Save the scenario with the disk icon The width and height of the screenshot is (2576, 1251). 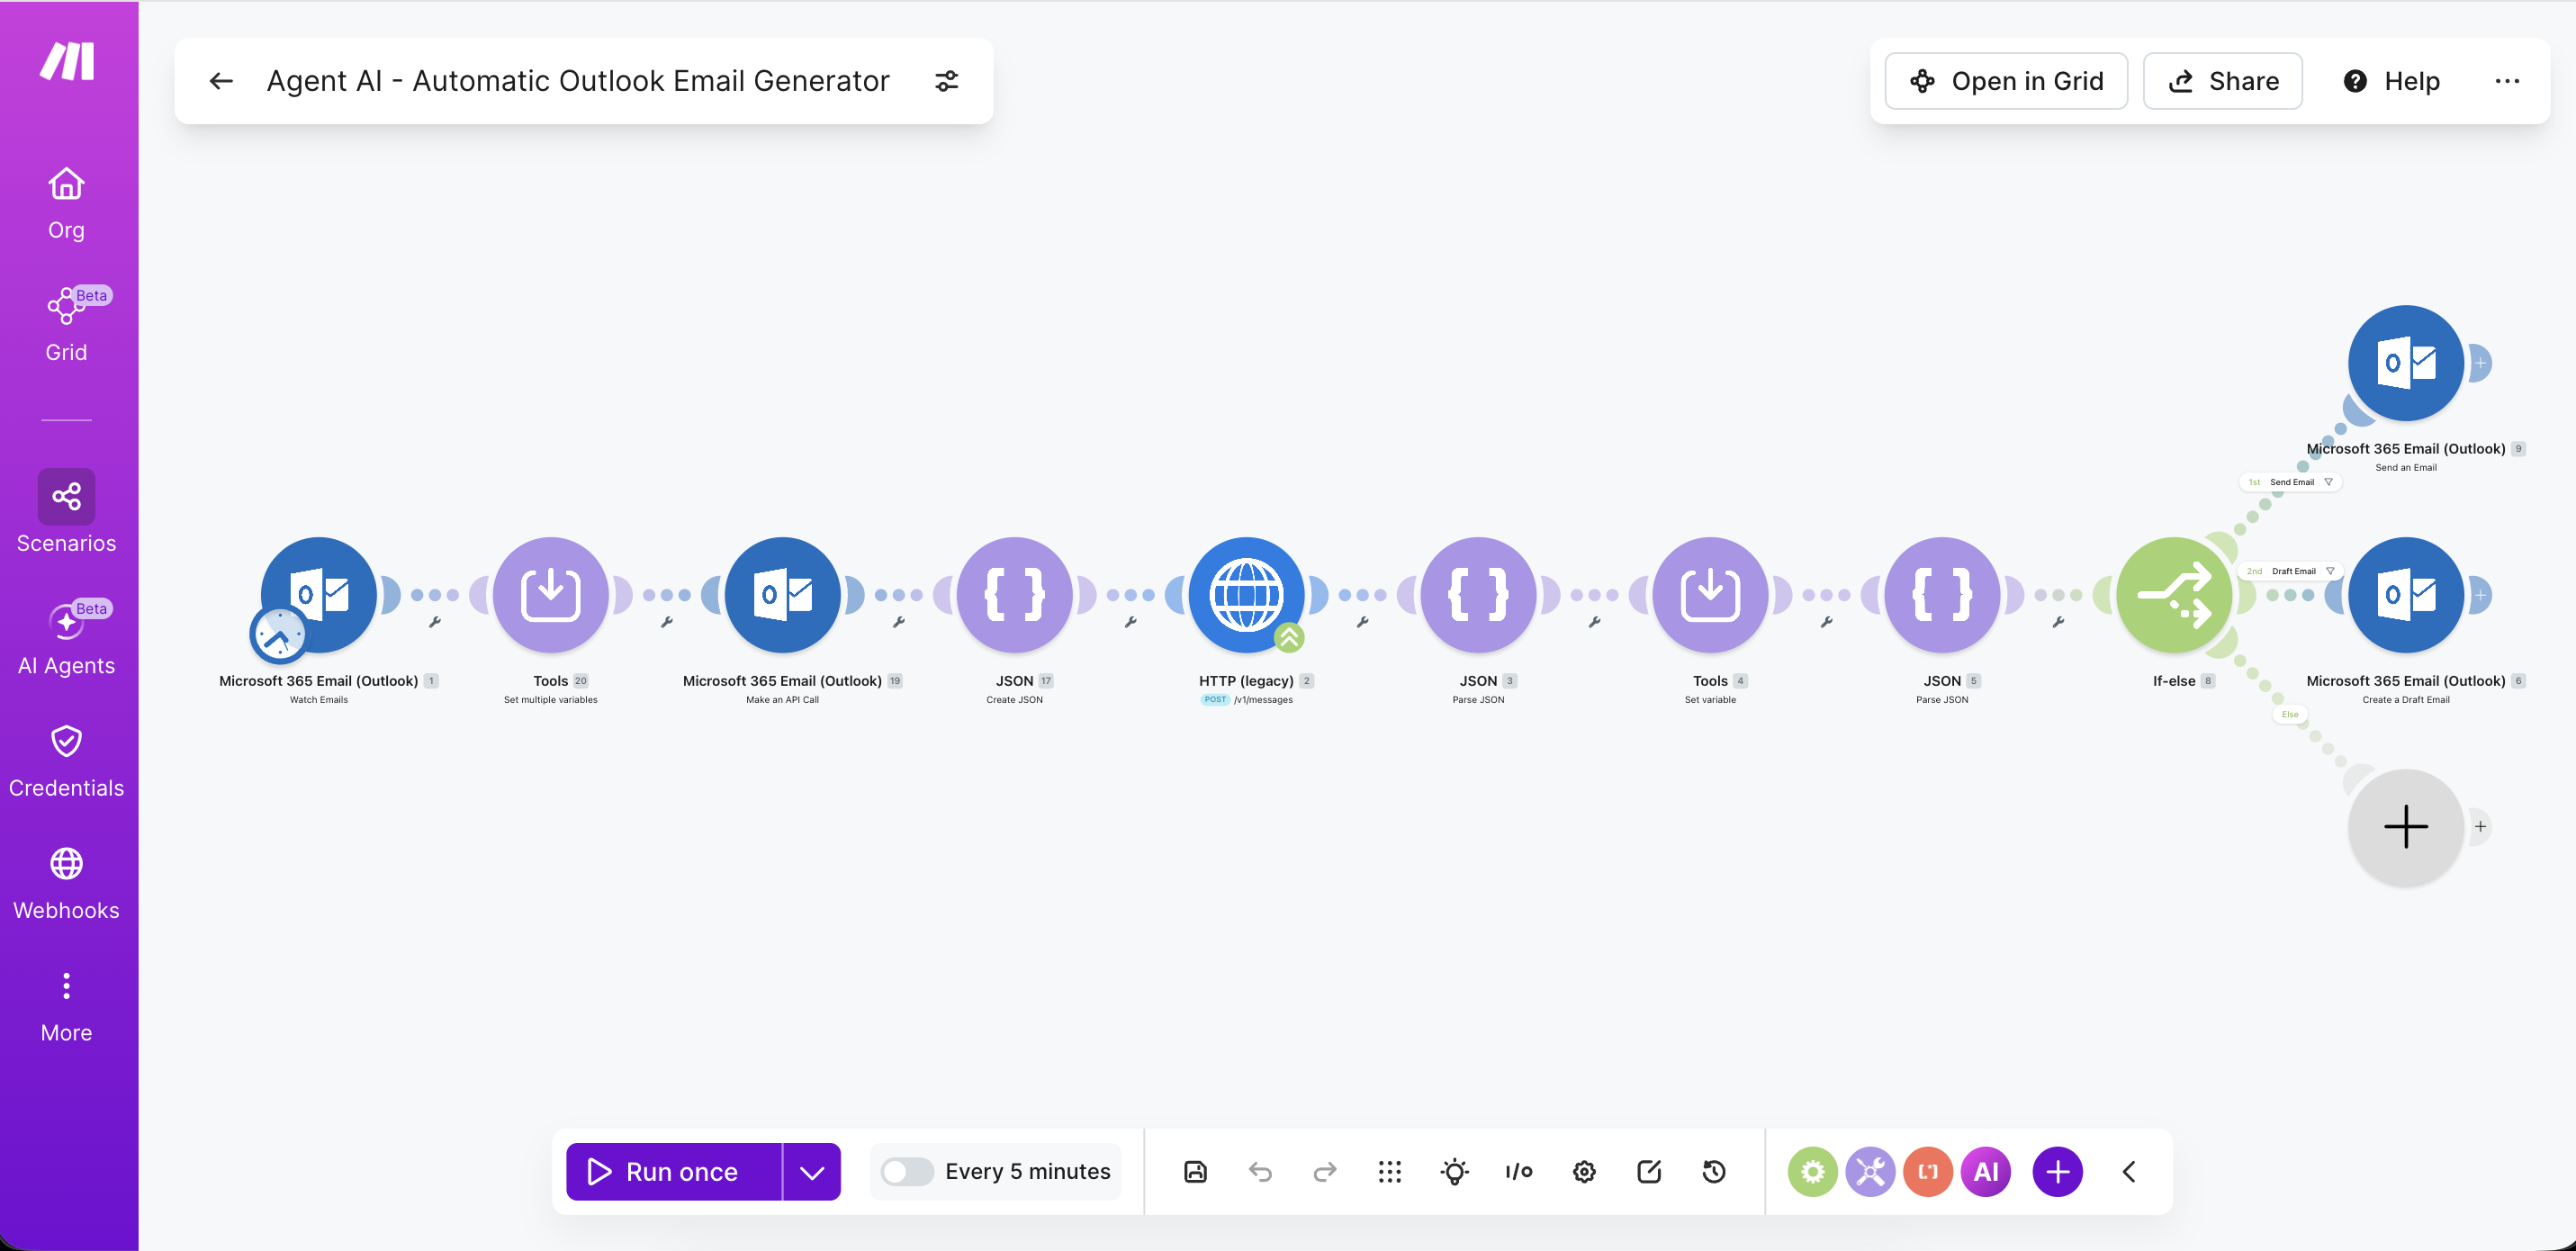coord(1195,1171)
